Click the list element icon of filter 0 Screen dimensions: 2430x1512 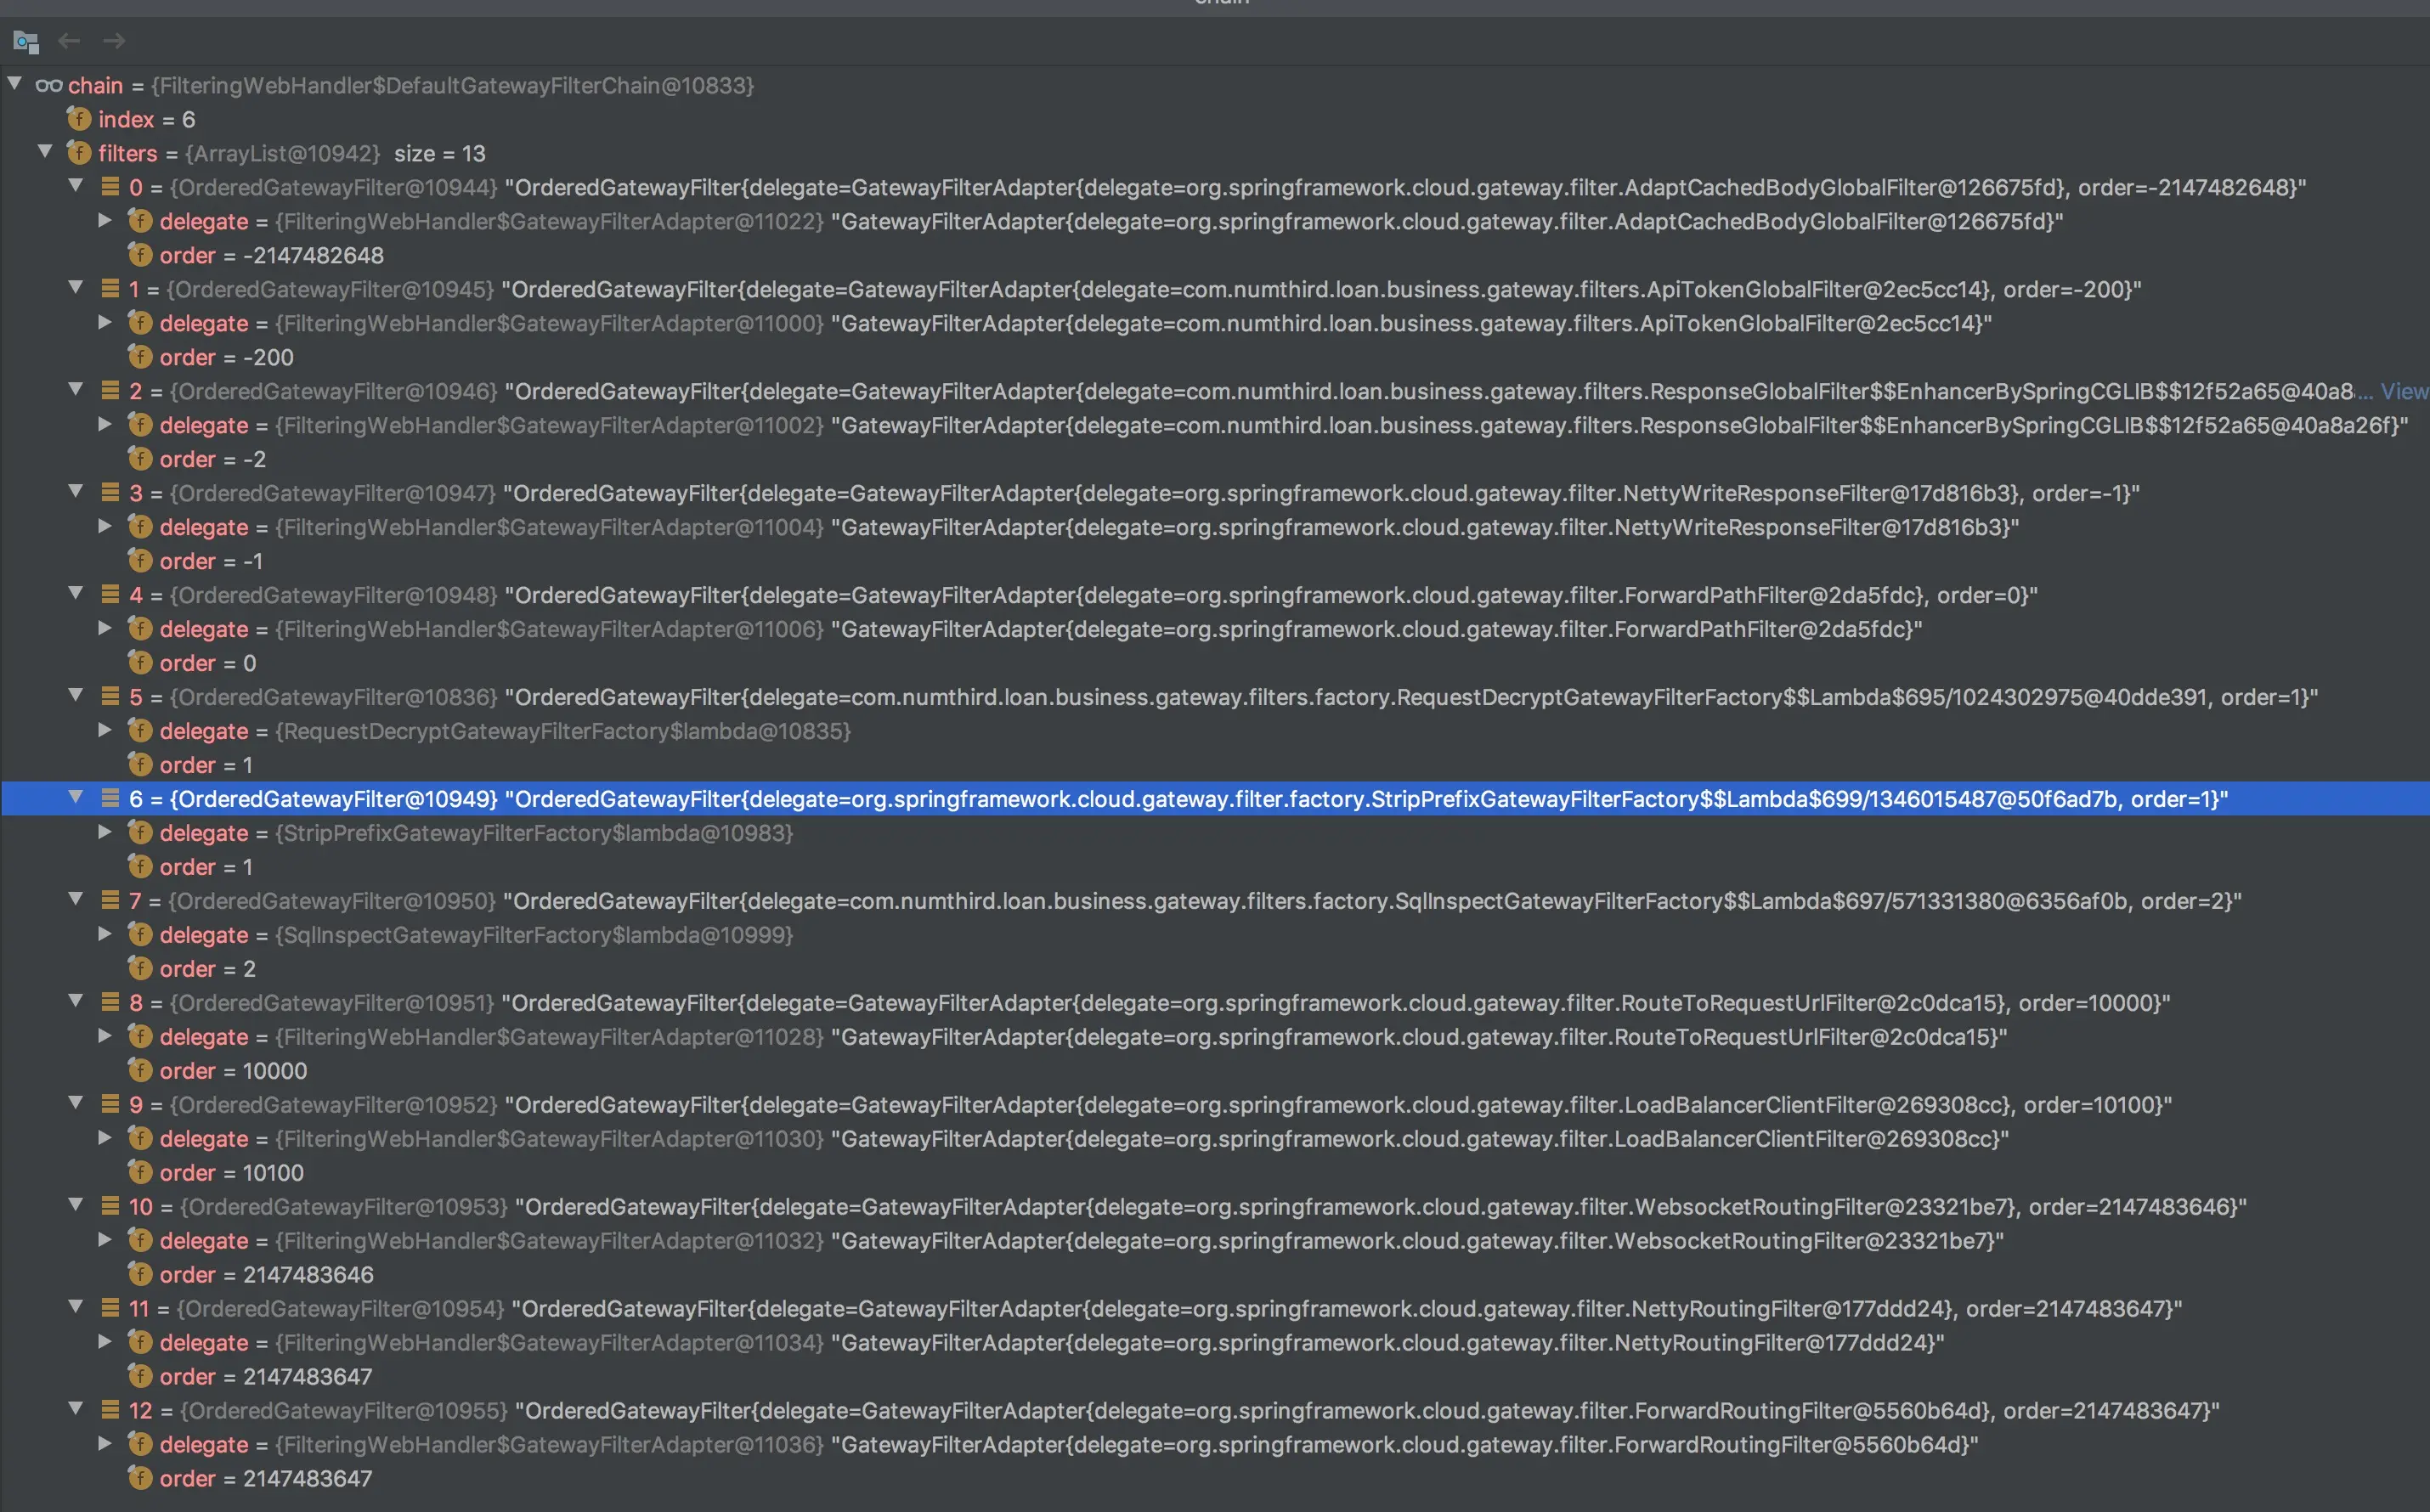tap(110, 187)
